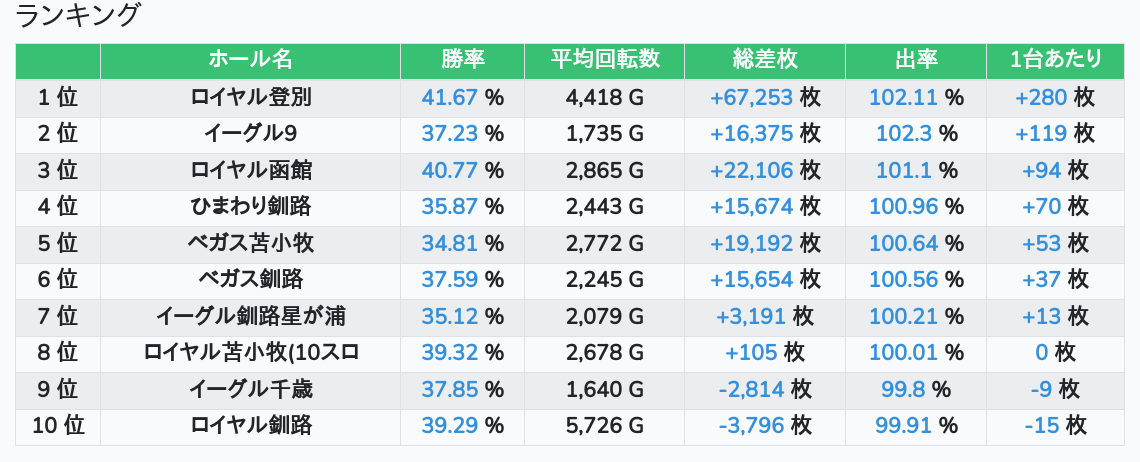The image size is (1140, 462).
Task: Select the ロイヤル函館 hall name
Action: 250,170
